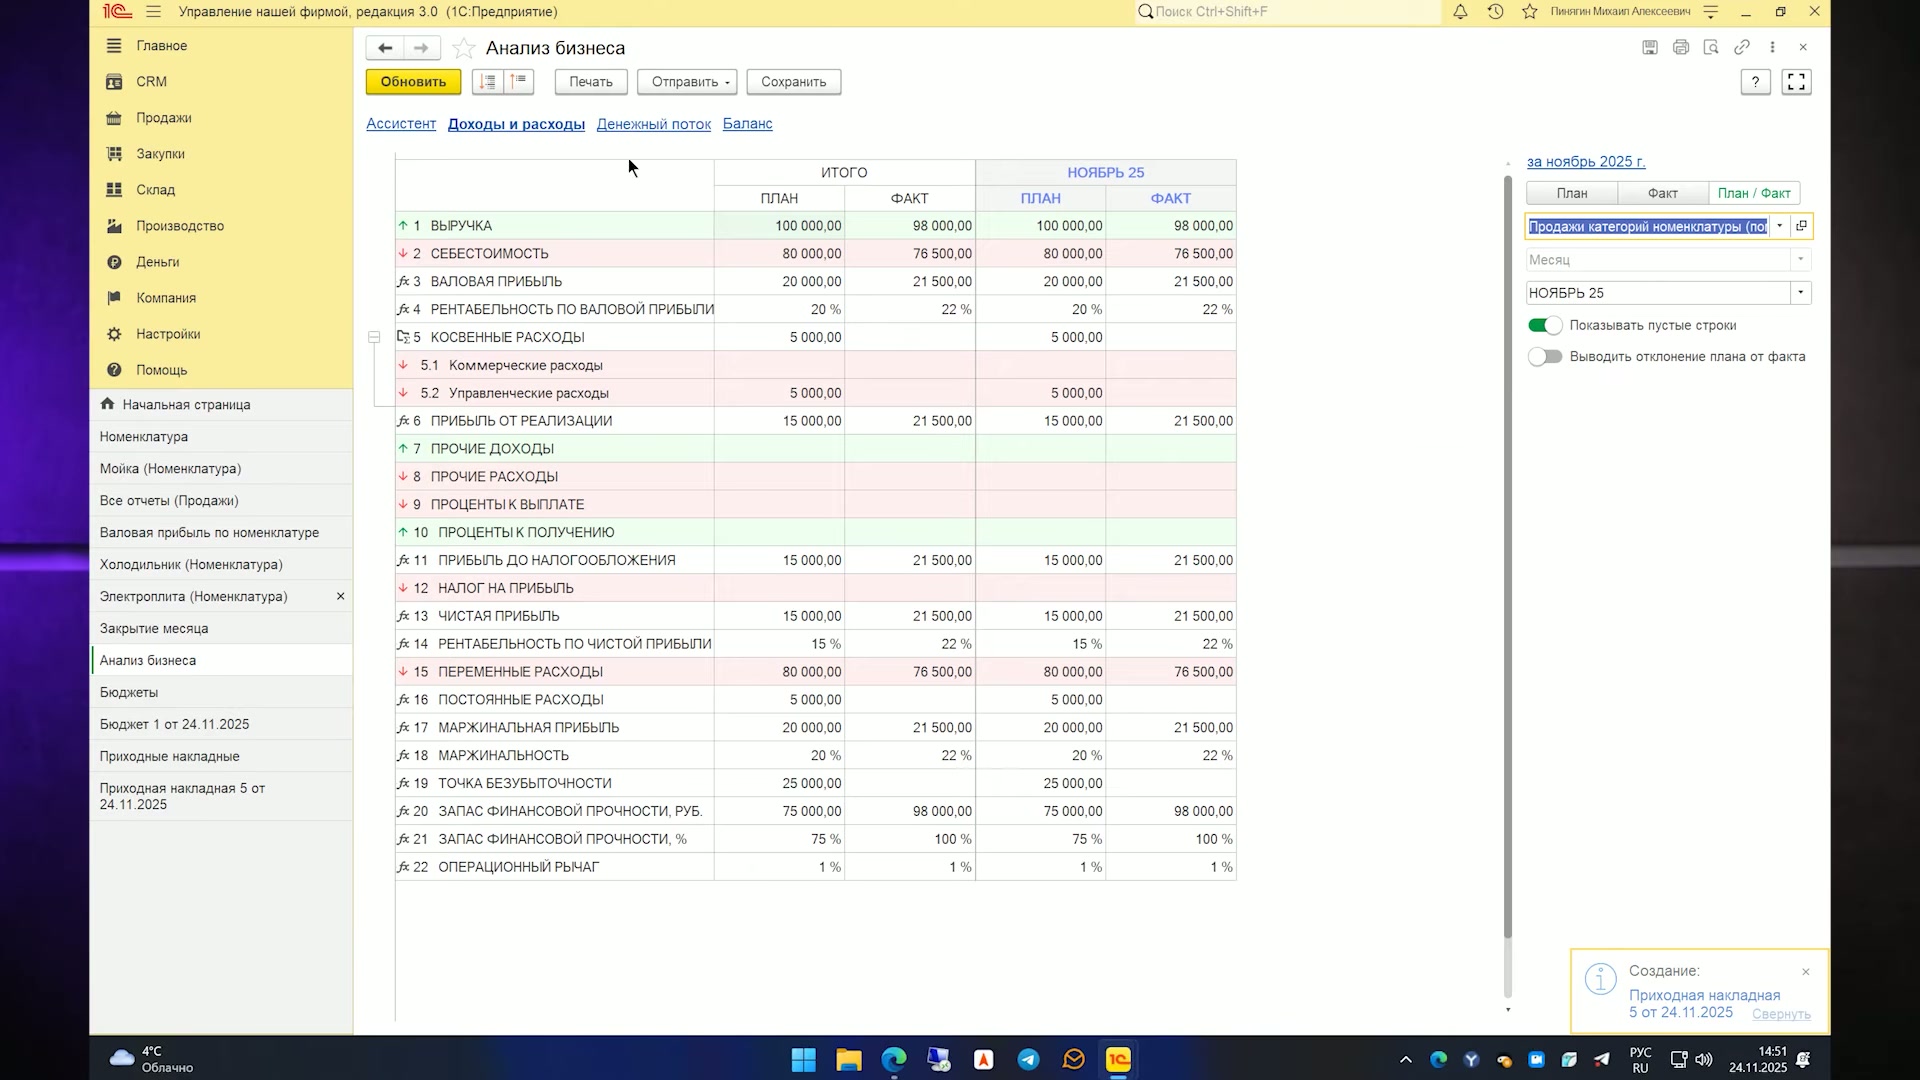Open favorites star in title bar
The image size is (1920, 1080).
(x=1529, y=12)
